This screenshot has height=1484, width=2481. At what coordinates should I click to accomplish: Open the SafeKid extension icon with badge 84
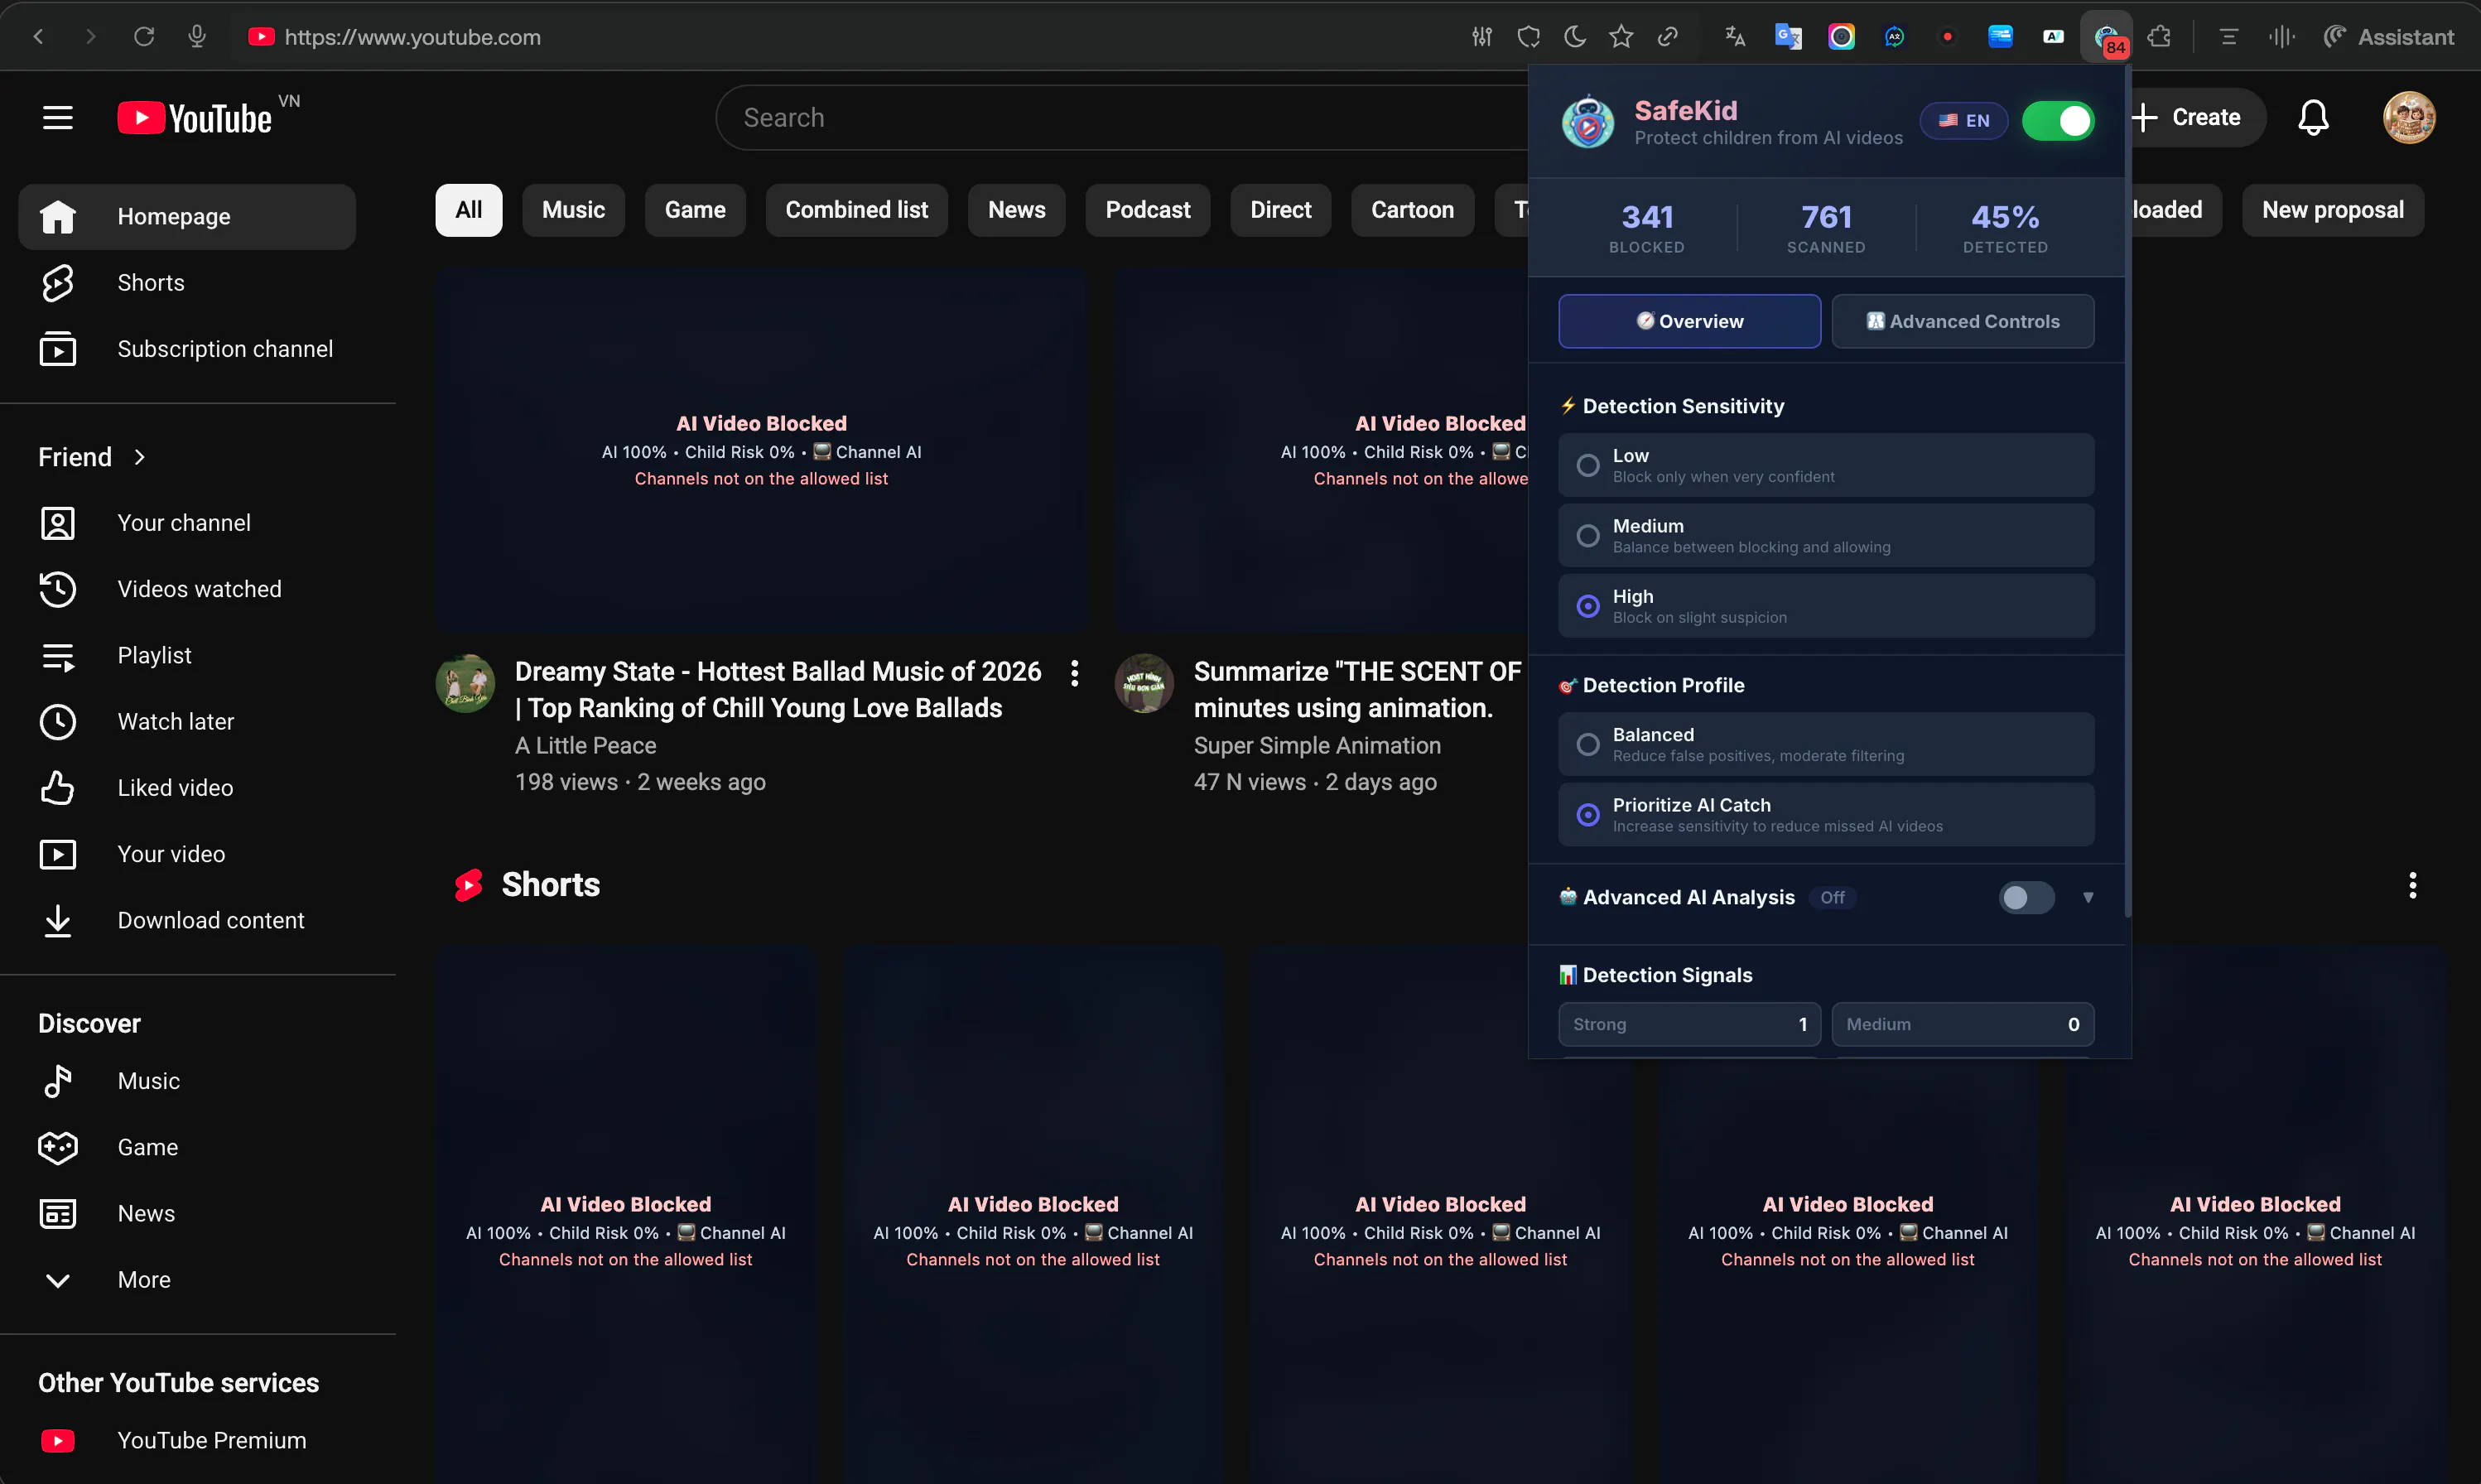click(x=2107, y=38)
